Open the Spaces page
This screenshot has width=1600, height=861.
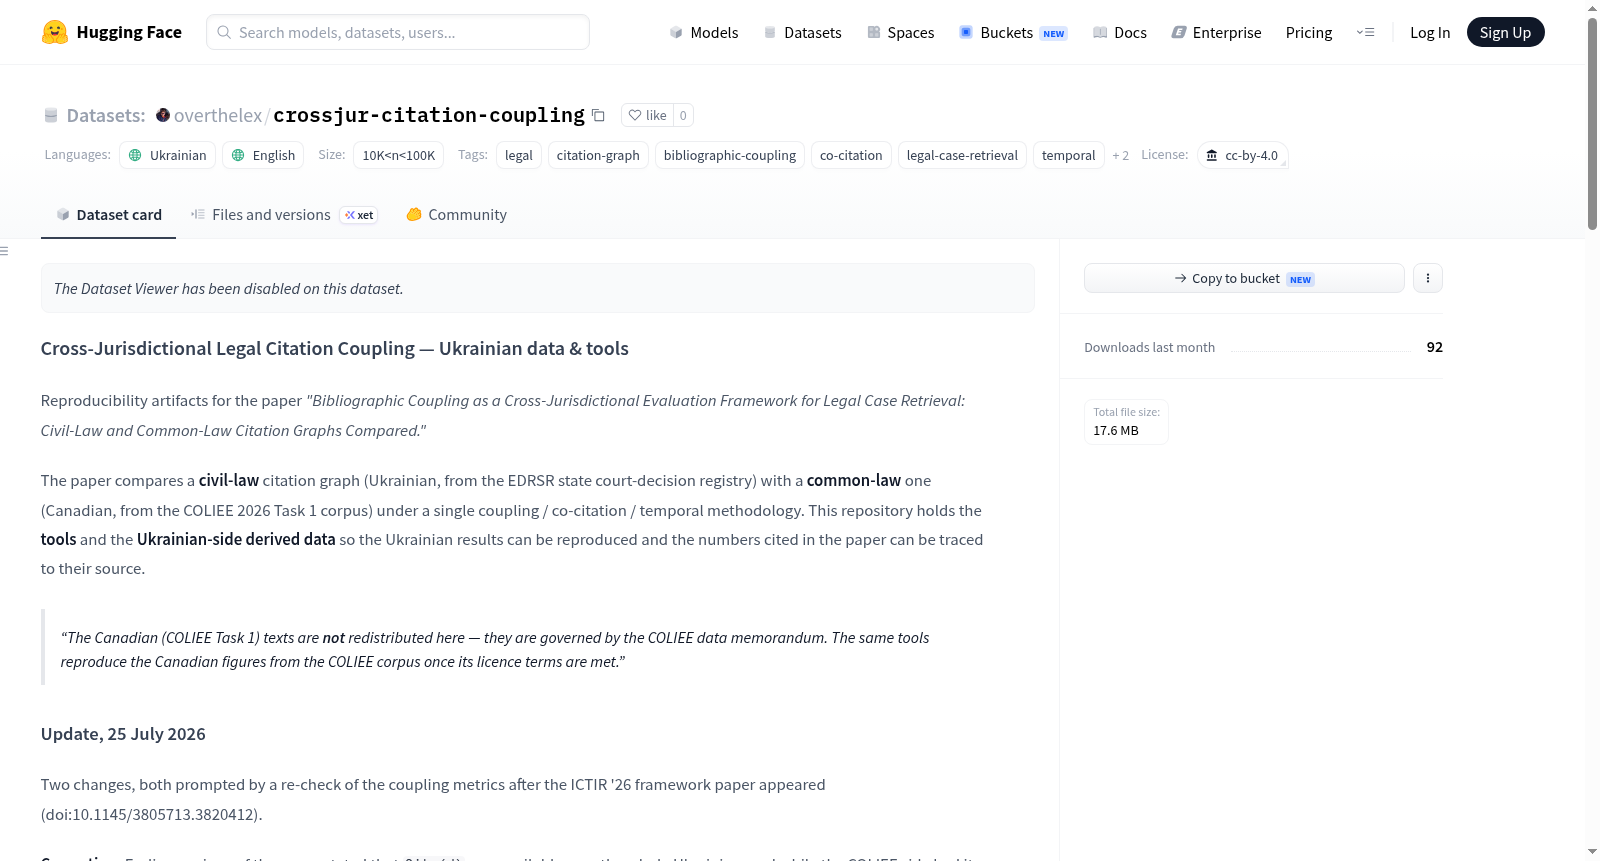[900, 32]
